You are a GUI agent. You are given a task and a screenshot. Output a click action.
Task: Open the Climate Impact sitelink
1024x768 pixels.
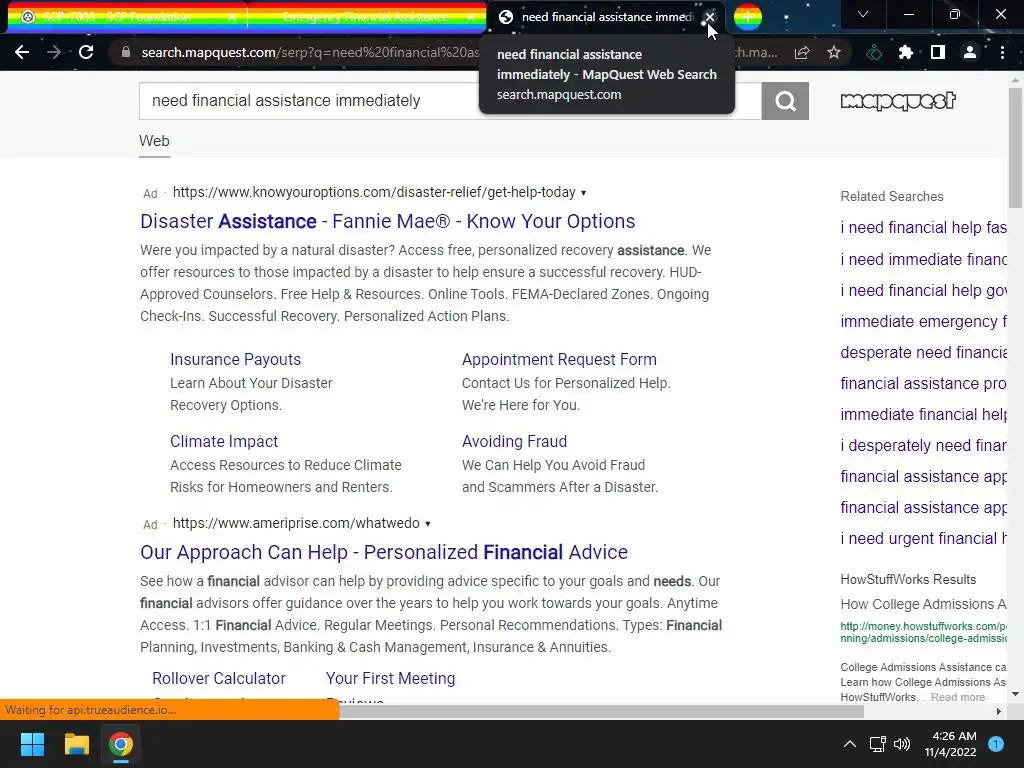click(x=224, y=441)
